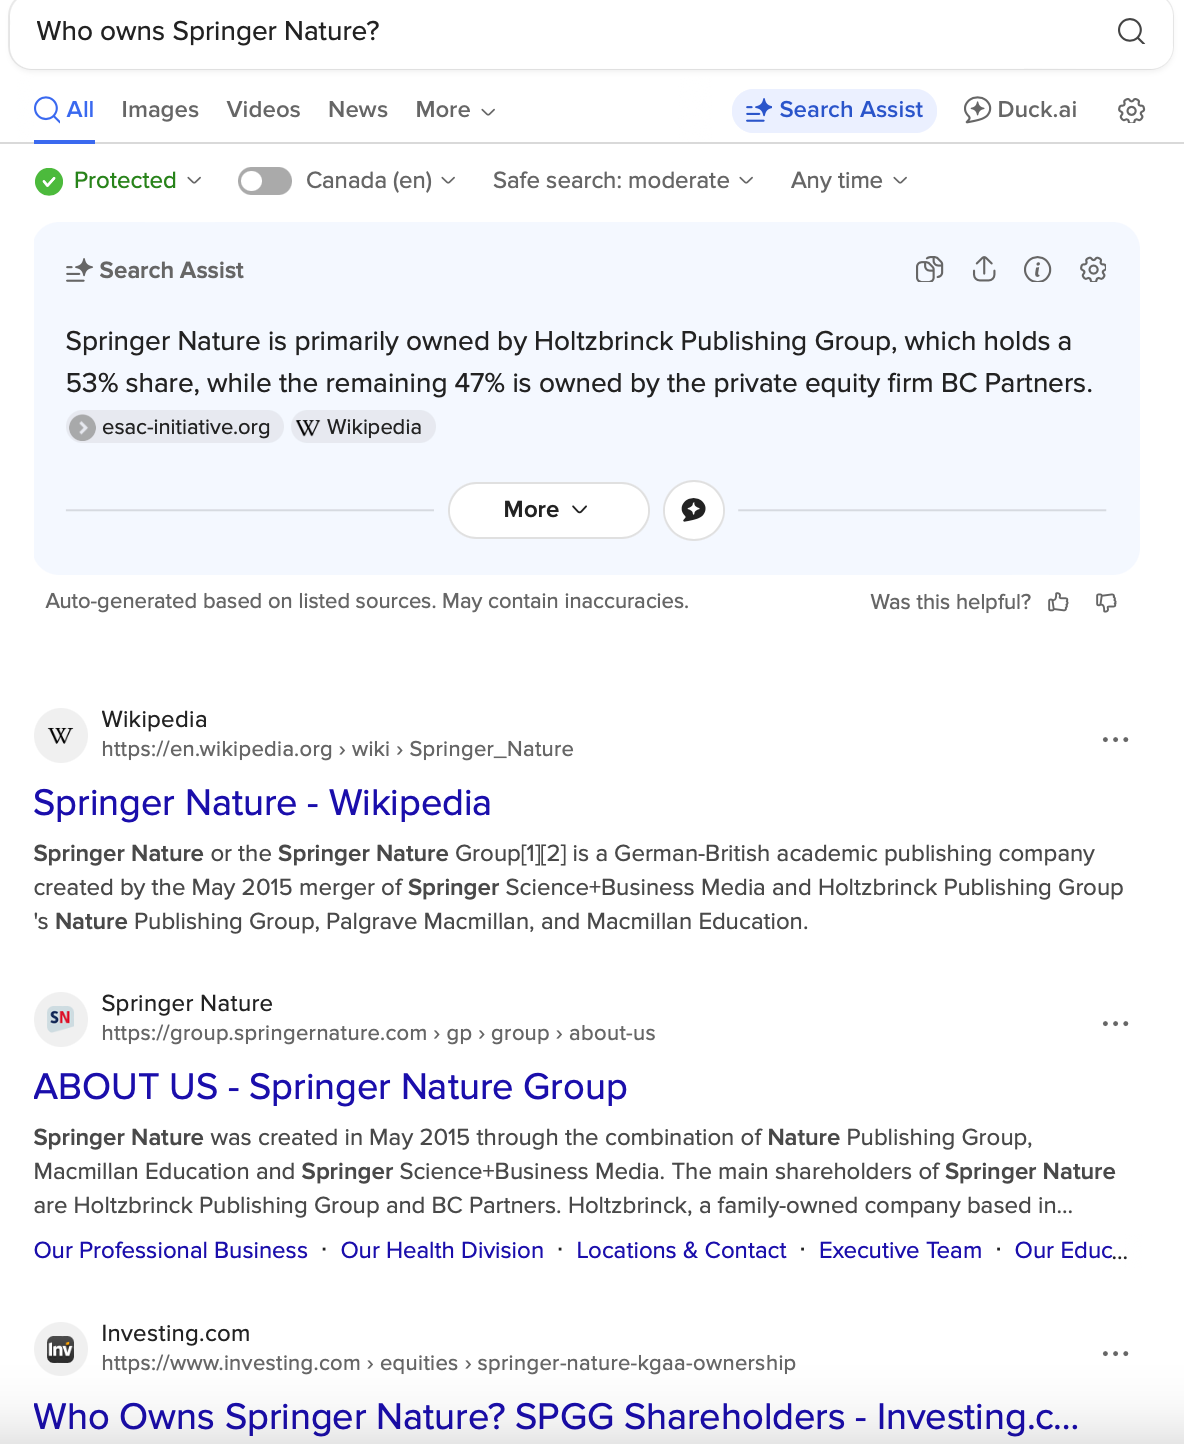Open Our Health Division sitelink
This screenshot has height=1444, width=1184.
pos(442,1251)
